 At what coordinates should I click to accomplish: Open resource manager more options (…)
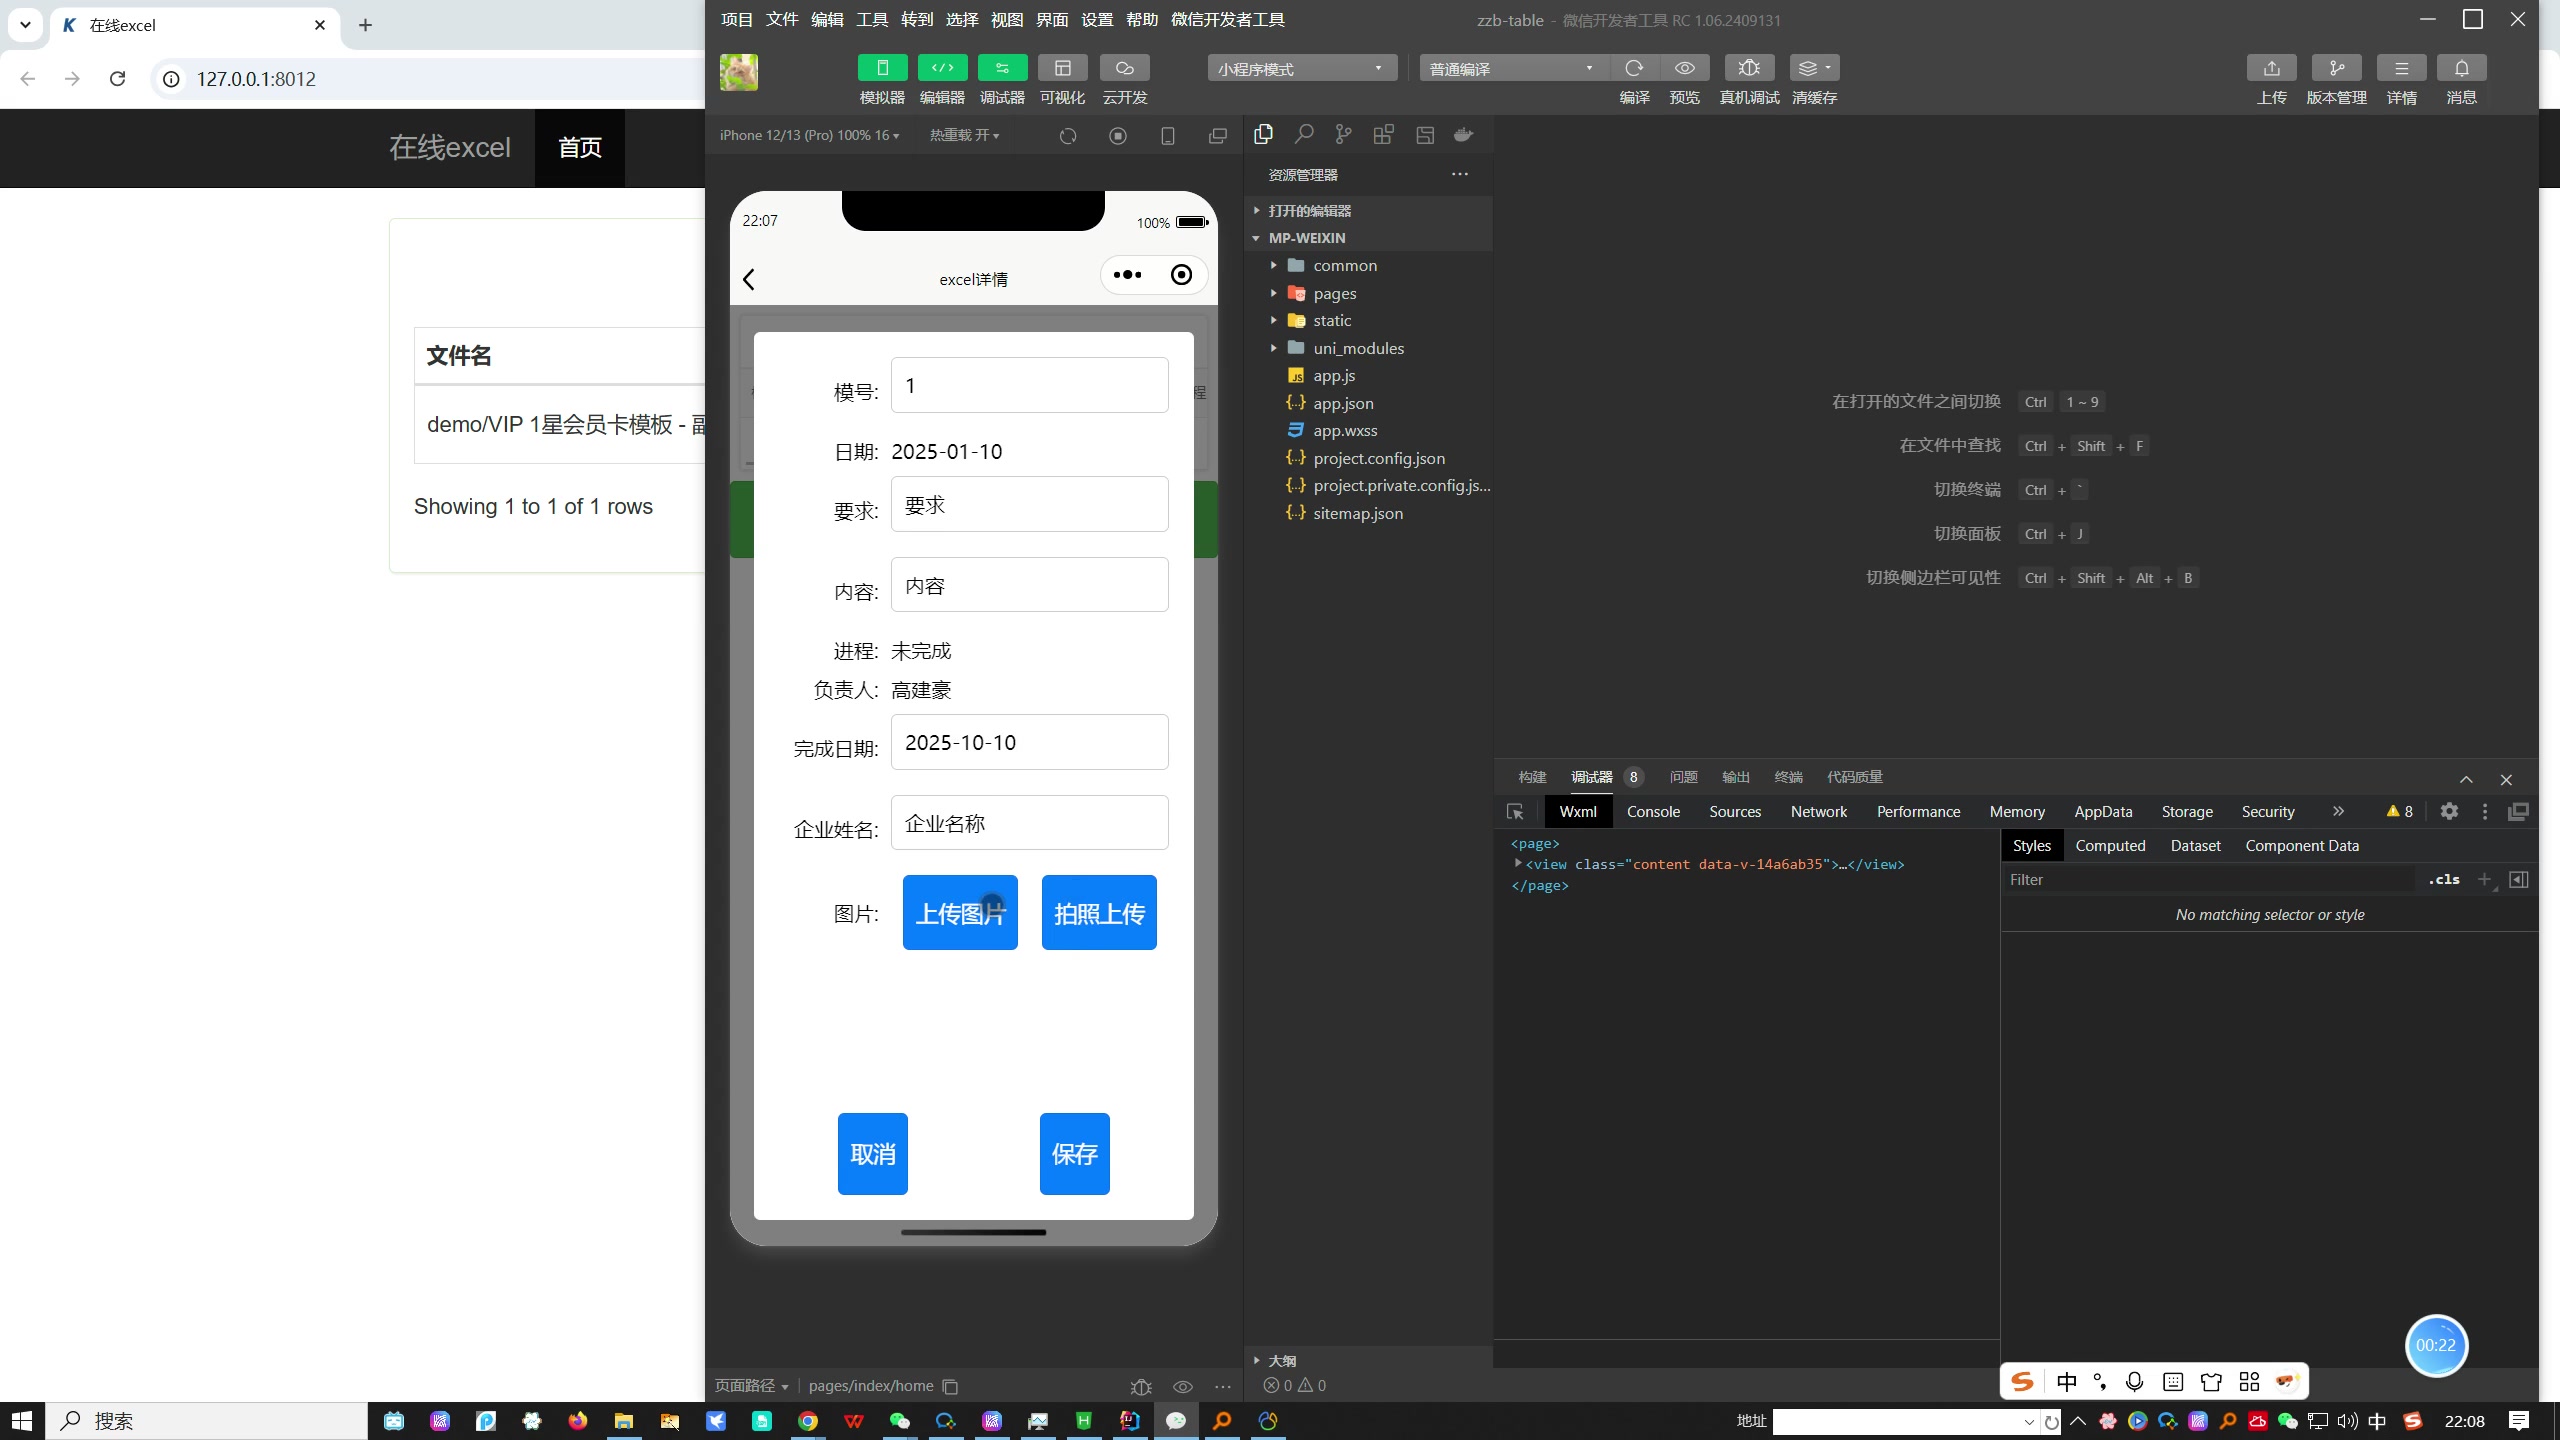click(x=1460, y=174)
